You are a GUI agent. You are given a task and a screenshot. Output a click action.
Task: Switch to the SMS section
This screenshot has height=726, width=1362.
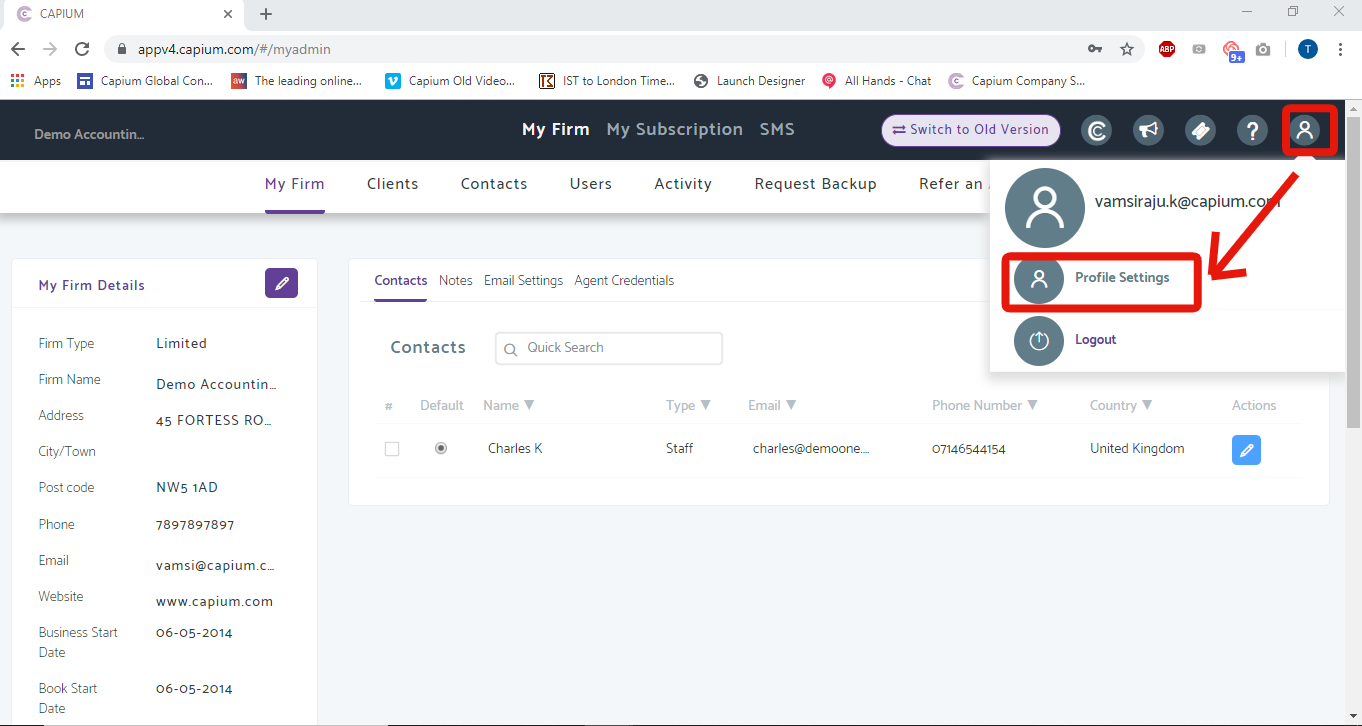(777, 129)
